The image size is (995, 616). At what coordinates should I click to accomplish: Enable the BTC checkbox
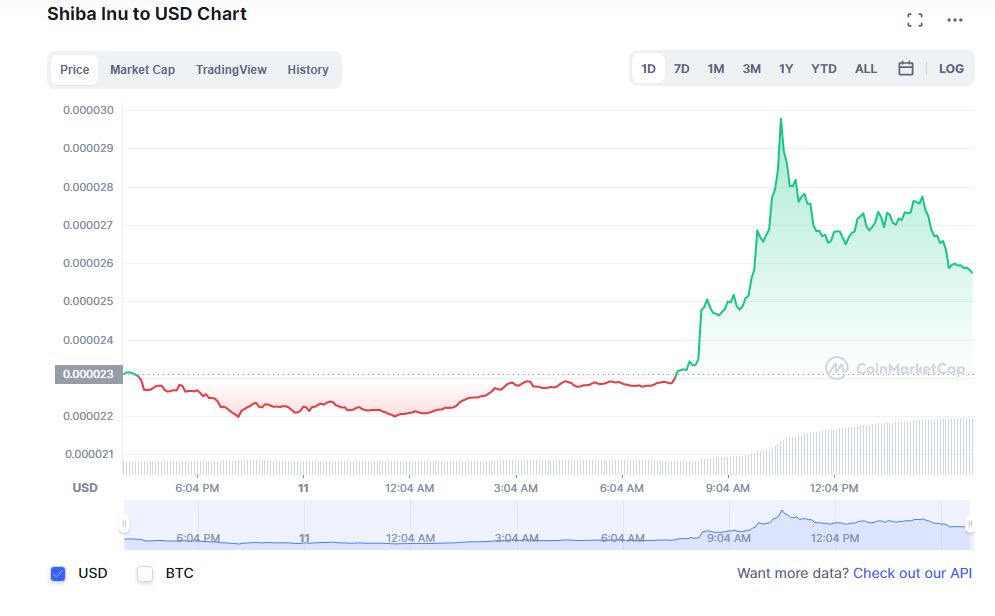(145, 573)
